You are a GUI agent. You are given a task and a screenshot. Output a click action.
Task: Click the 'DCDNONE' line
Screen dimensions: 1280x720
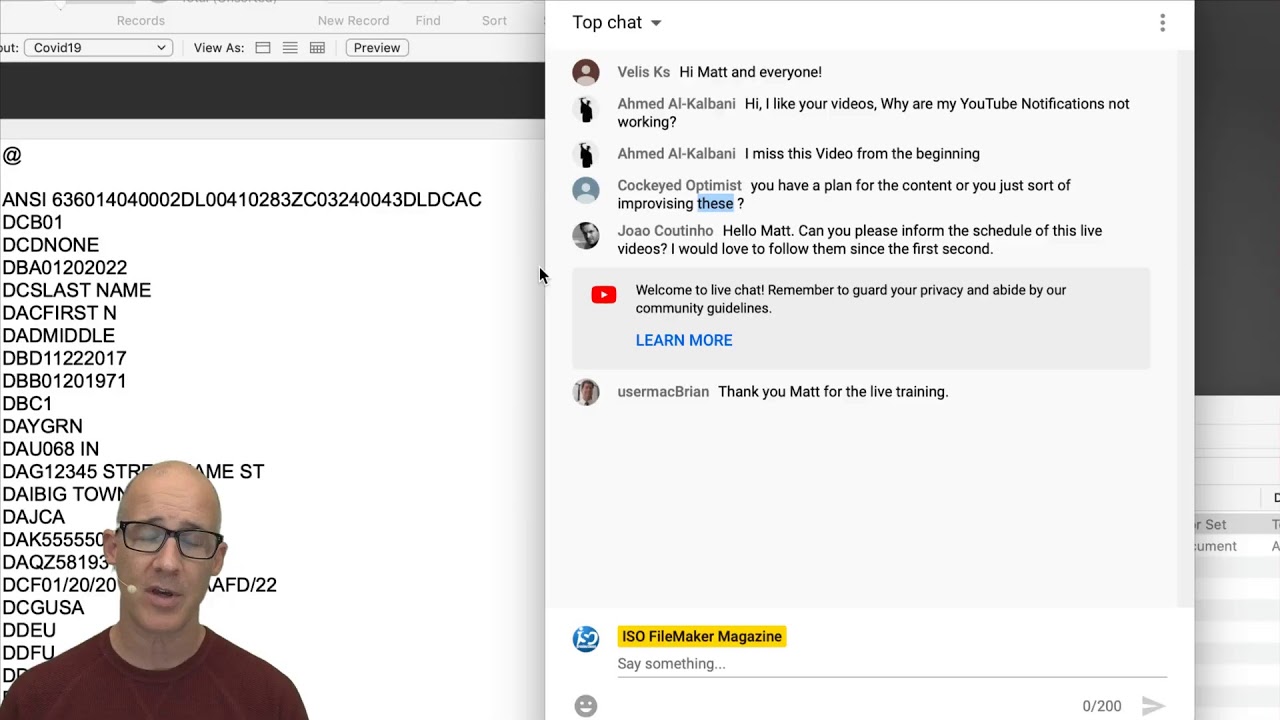coord(51,245)
